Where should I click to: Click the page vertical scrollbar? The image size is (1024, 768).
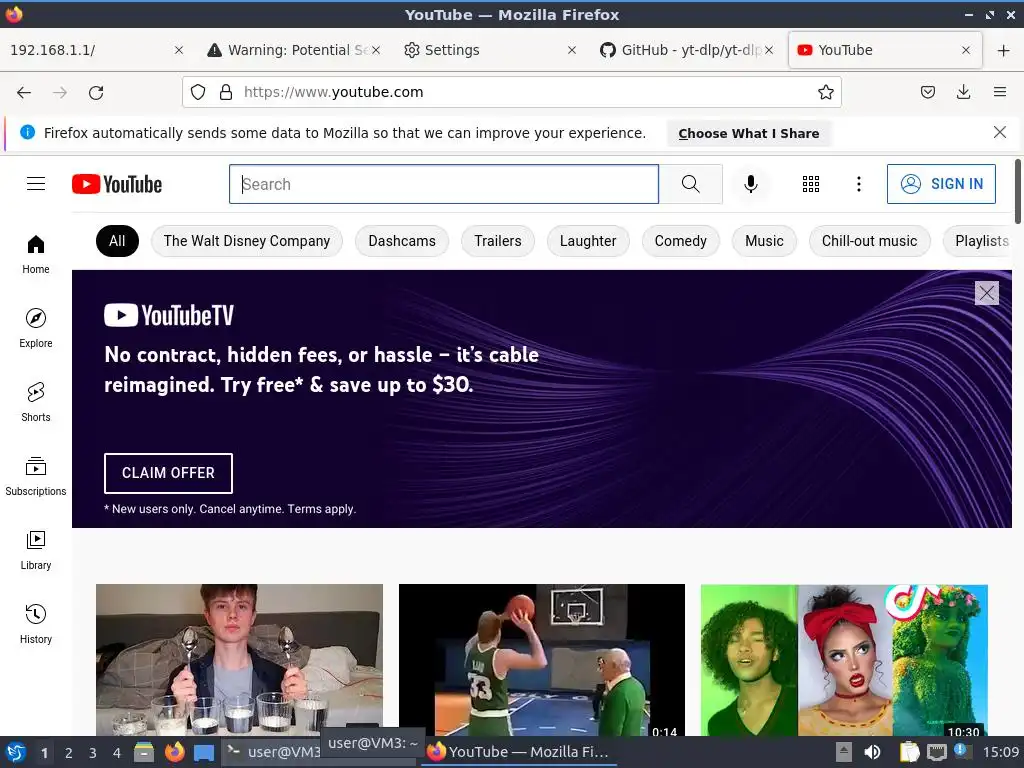coord(1017,191)
